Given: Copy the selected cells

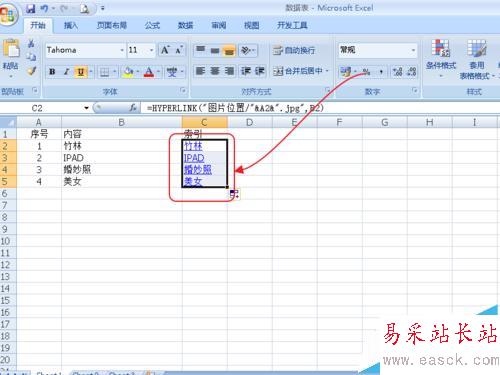Looking at the screenshot, I should [x=31, y=57].
